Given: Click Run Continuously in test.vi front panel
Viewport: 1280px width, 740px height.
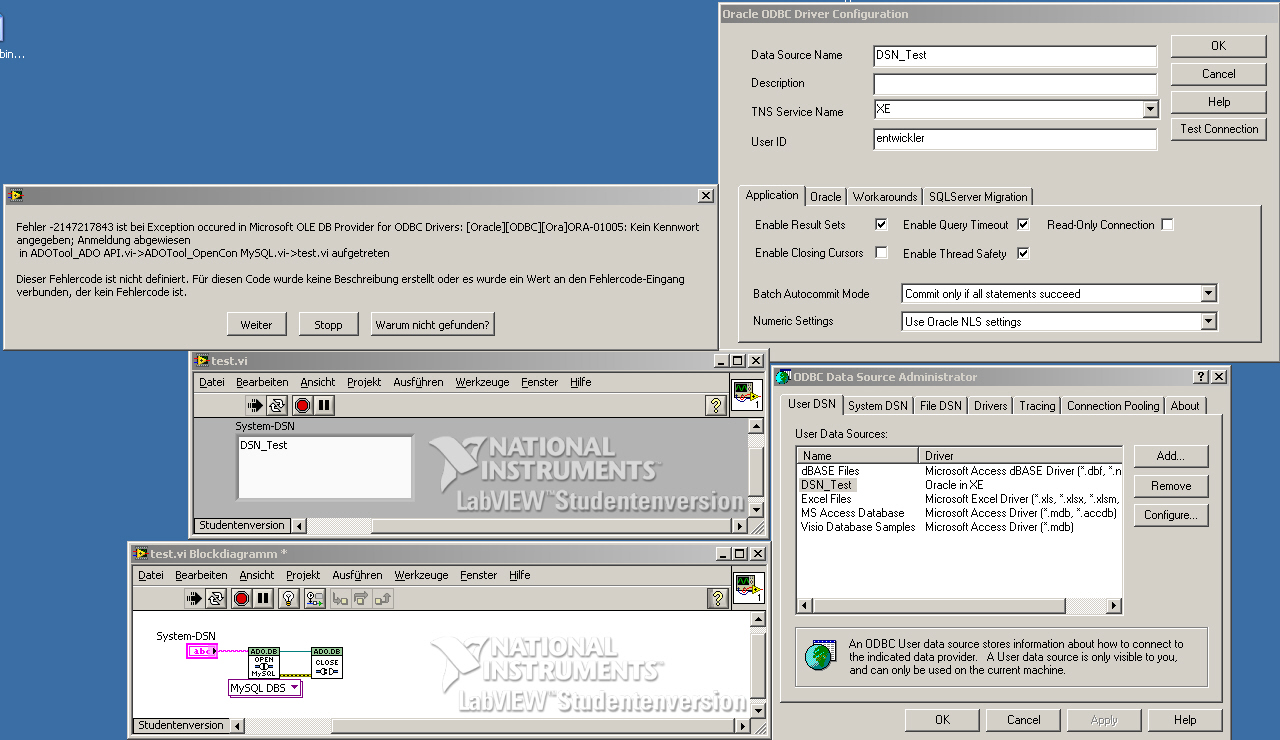Looking at the screenshot, I should (277, 405).
